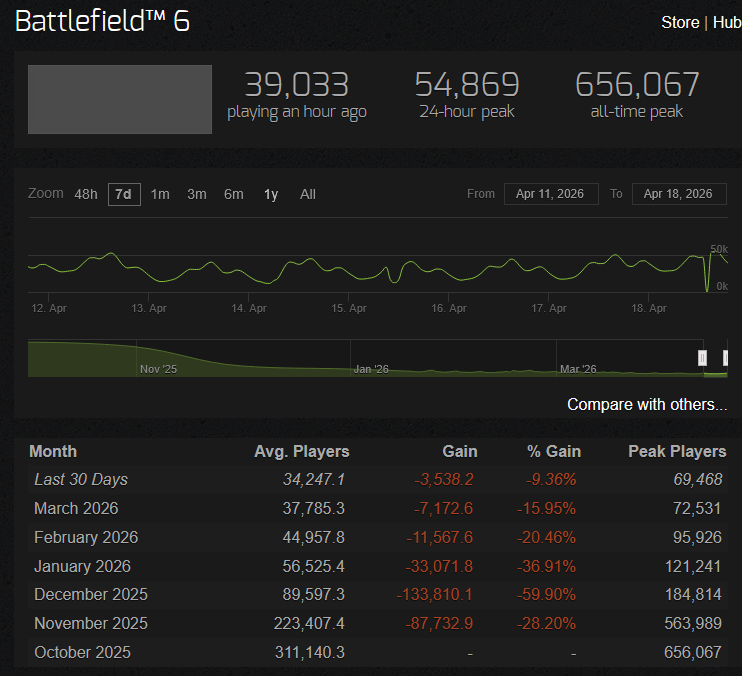Click percent gain -28.20%

tap(546, 623)
